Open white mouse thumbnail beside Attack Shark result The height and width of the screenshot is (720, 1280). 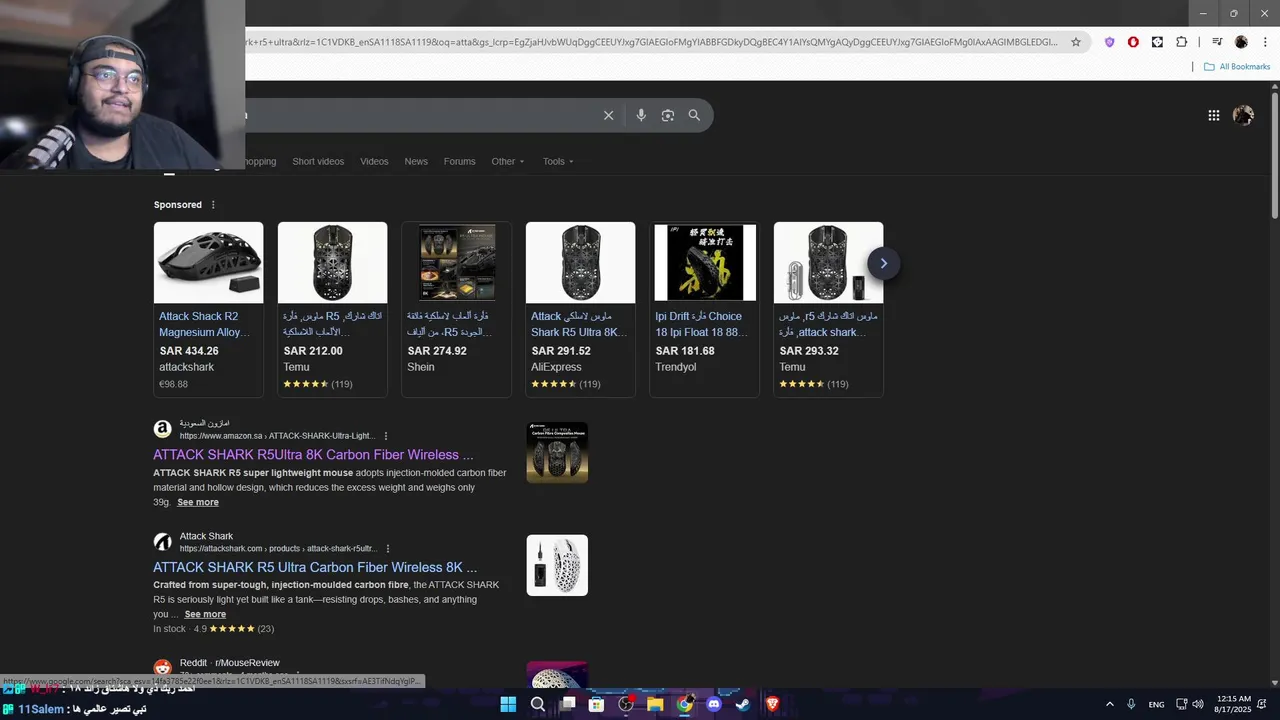pyautogui.click(x=557, y=565)
